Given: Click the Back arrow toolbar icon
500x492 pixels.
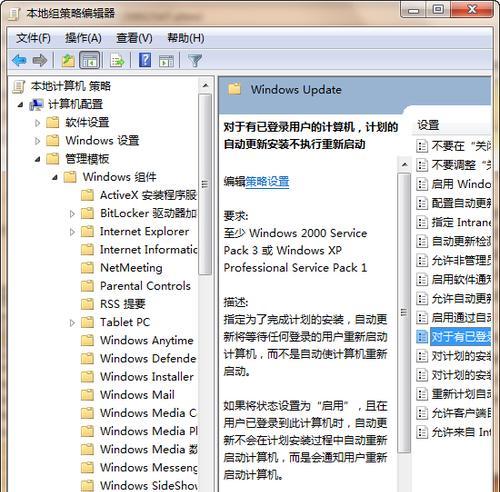Looking at the screenshot, I should [19, 61].
